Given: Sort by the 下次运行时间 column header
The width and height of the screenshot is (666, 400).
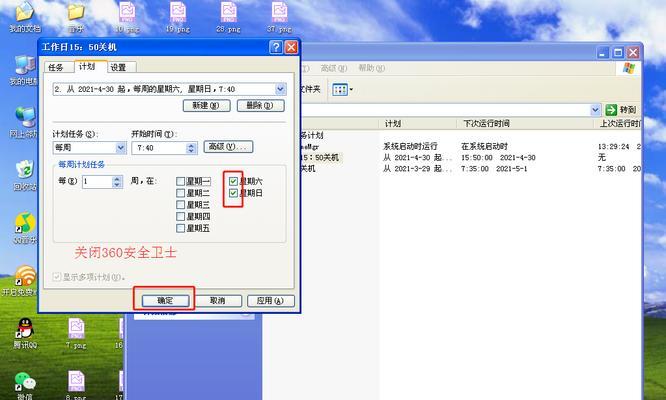Looking at the screenshot, I should tap(525, 124).
